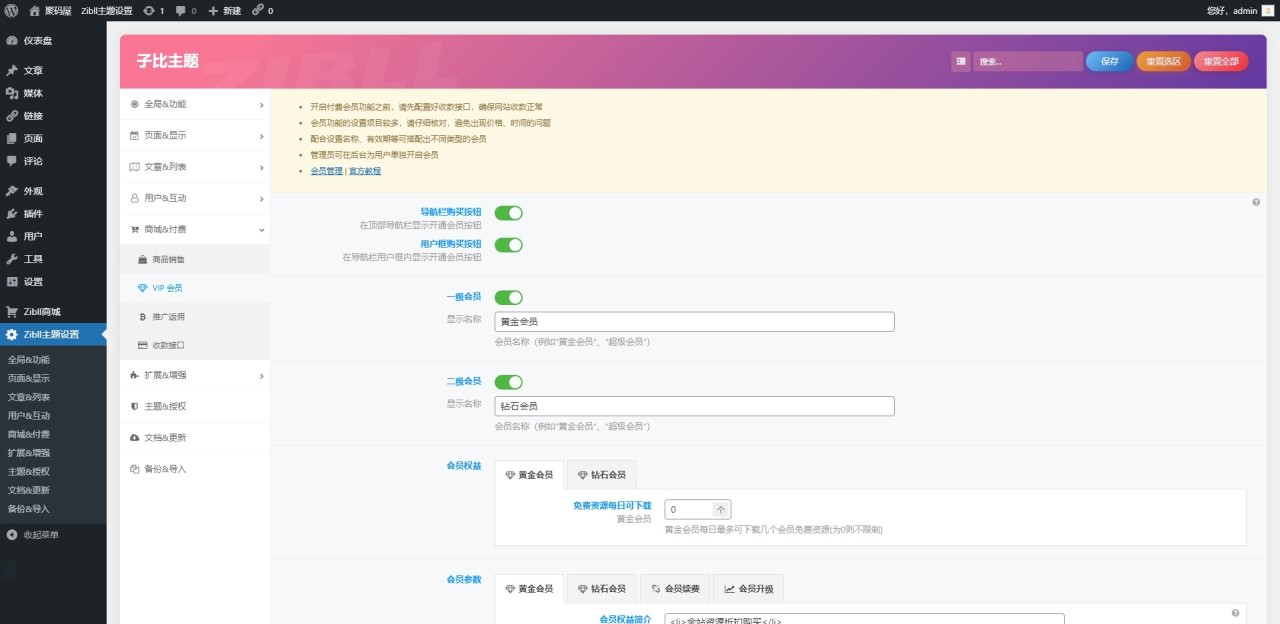Switch to 会员升级 tab
The image size is (1280, 624).
pos(749,589)
